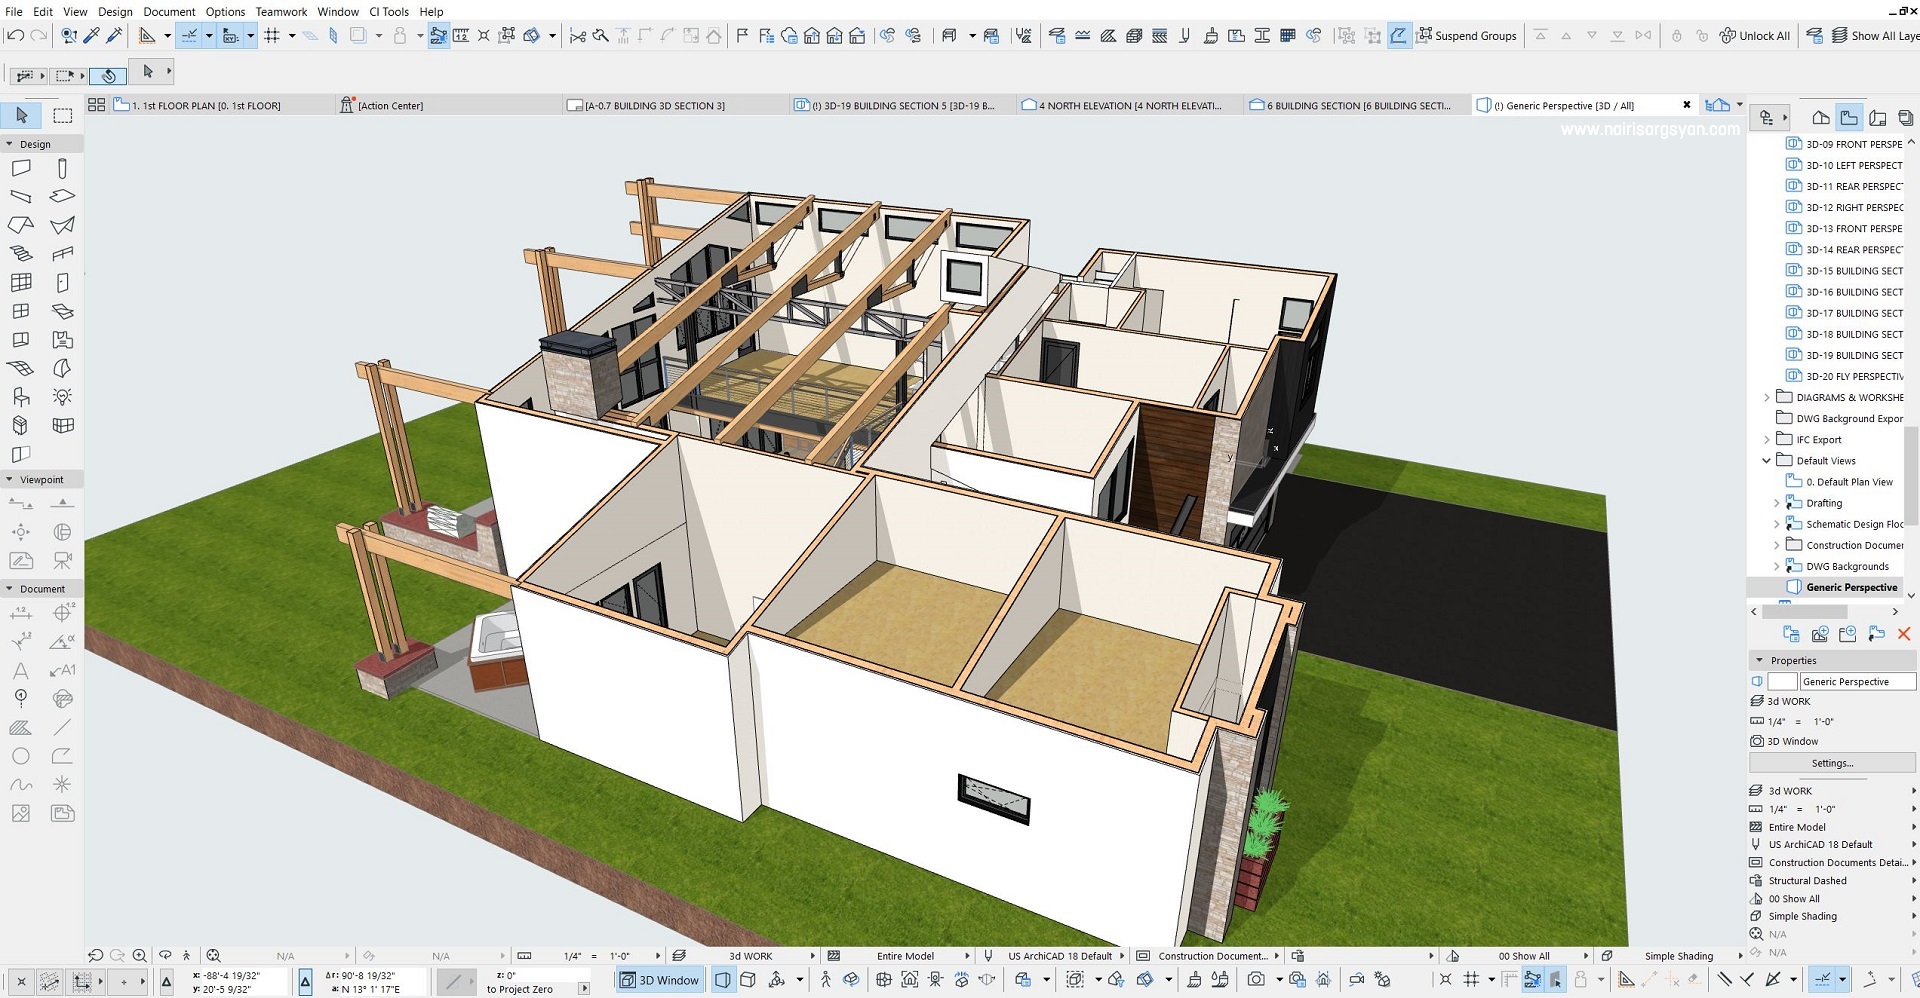Toggle perspective view icon in bottom bar
The height and width of the screenshot is (998, 1920).
coord(723,980)
